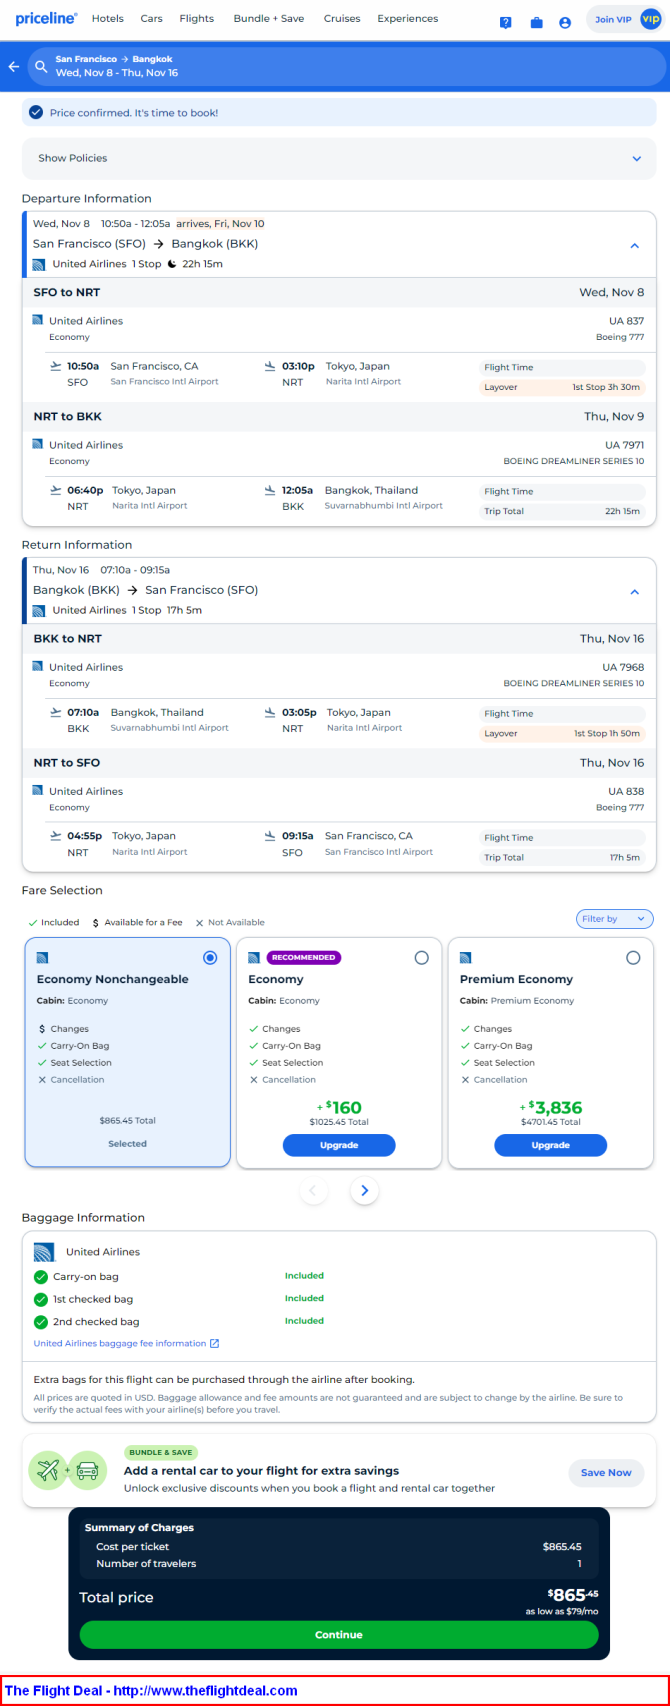Click the Economy Nonchangeable fare card title
Screen dimensions: 670x1706
113,979
